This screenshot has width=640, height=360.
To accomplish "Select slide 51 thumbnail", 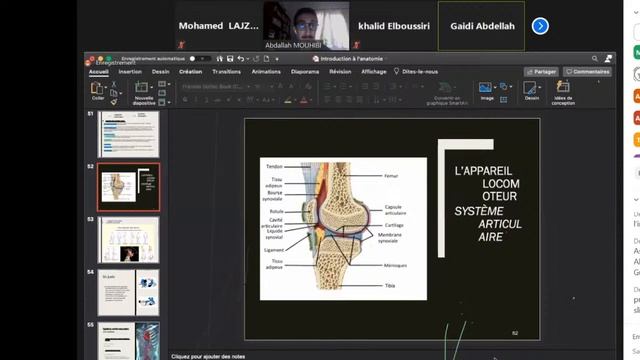I will pyautogui.click(x=129, y=134).
